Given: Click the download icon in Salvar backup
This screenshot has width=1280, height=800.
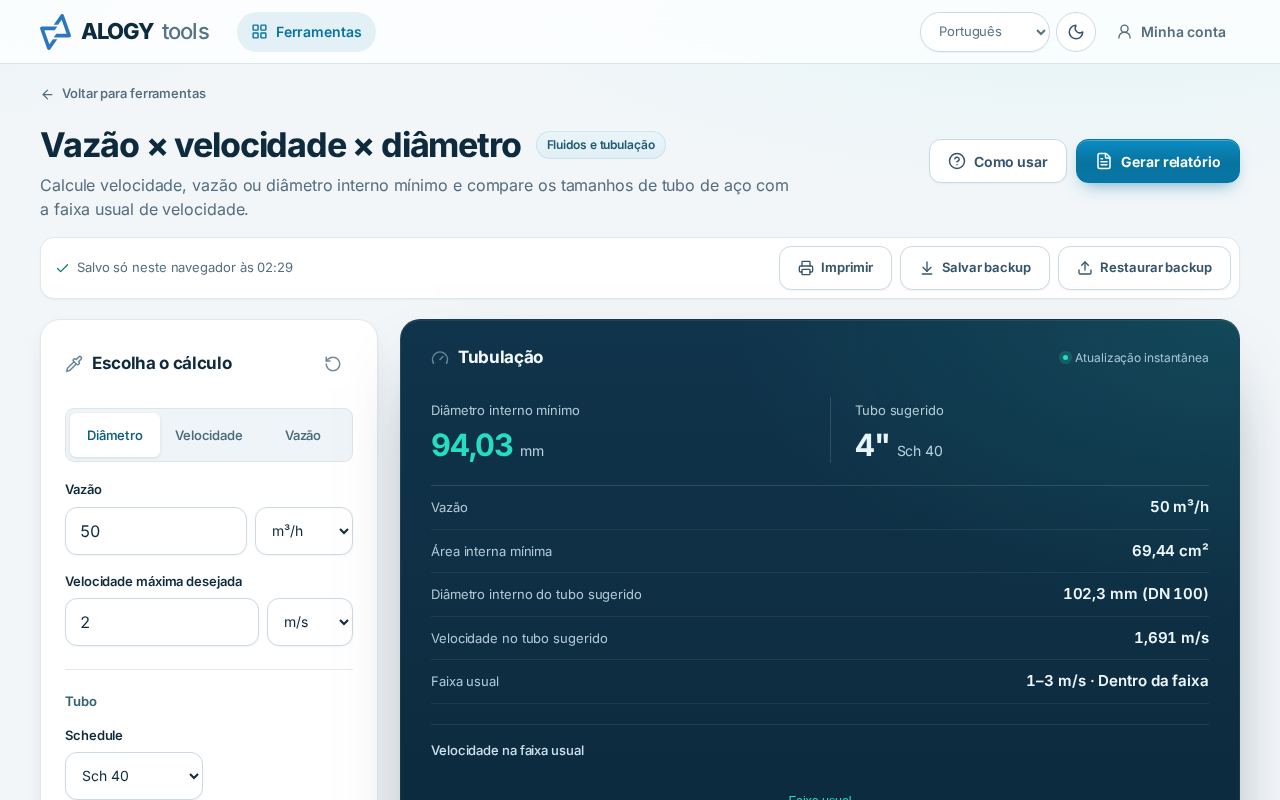Looking at the screenshot, I should [x=927, y=268].
